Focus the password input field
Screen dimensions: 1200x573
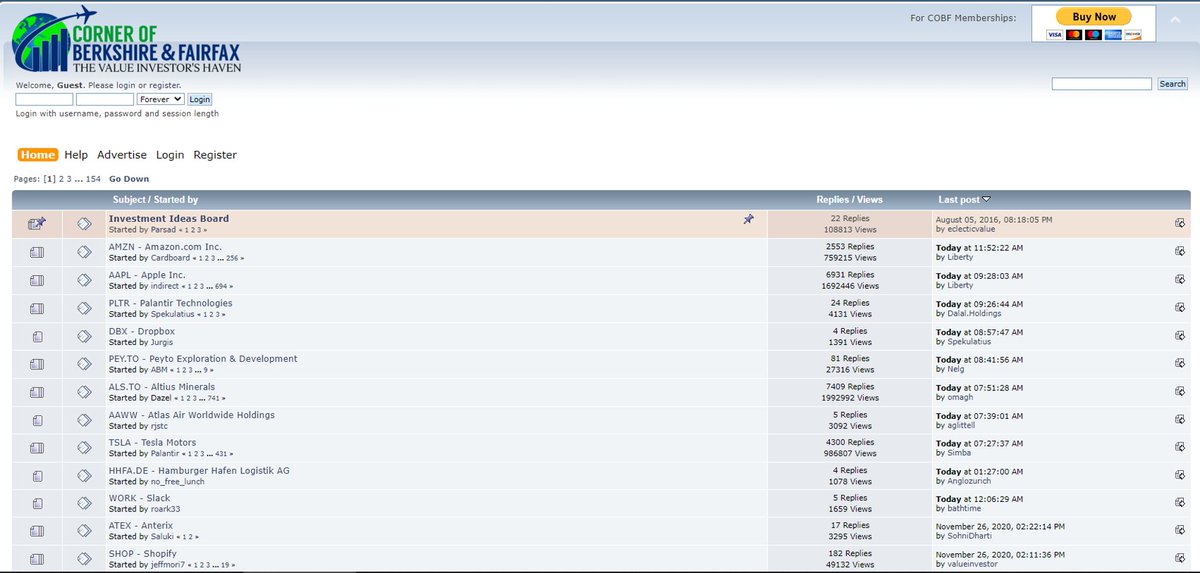coord(105,99)
